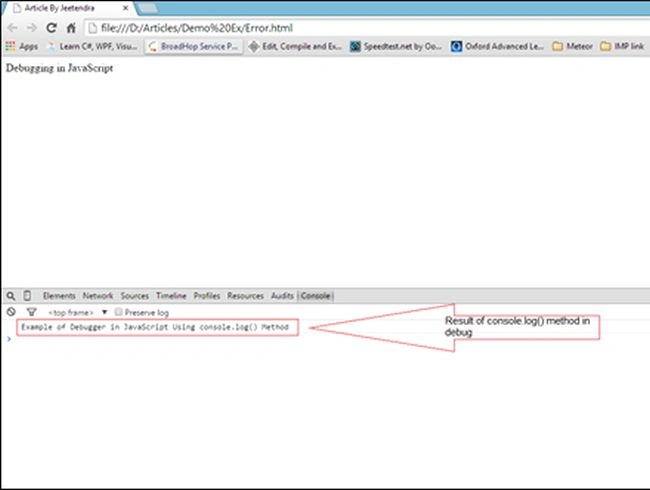Expand the top frame dropdown

(x=78, y=312)
